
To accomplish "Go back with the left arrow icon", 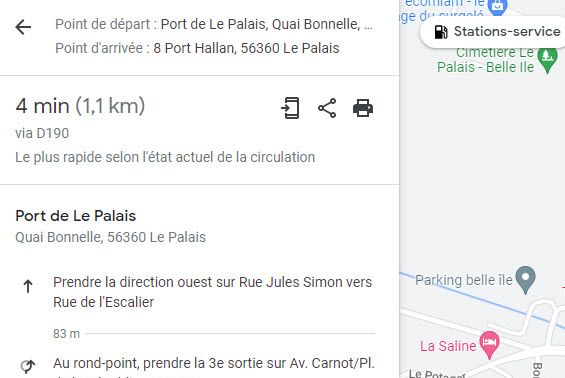I will point(23,27).
